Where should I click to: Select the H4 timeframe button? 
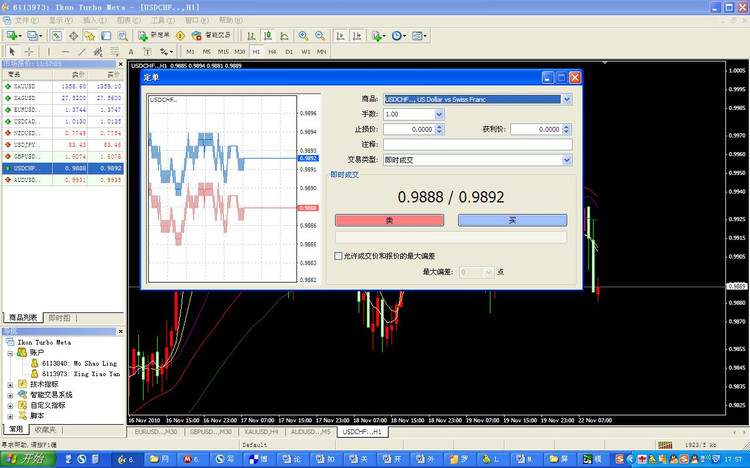(272, 50)
